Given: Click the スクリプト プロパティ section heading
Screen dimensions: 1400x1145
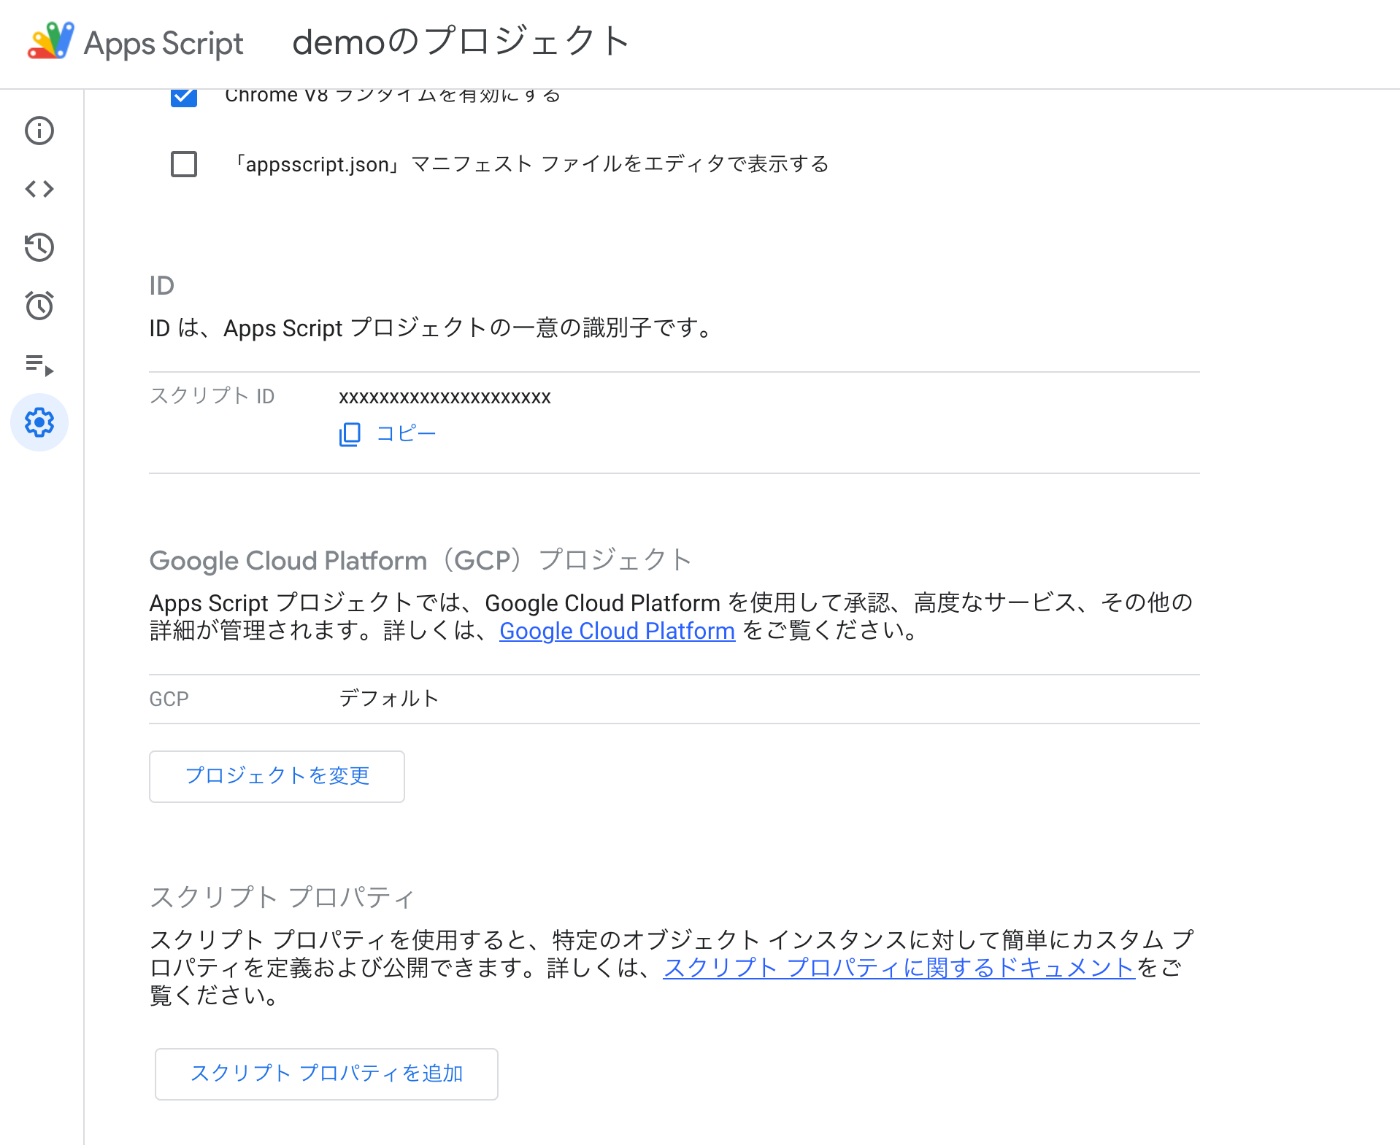Looking at the screenshot, I should (x=282, y=897).
